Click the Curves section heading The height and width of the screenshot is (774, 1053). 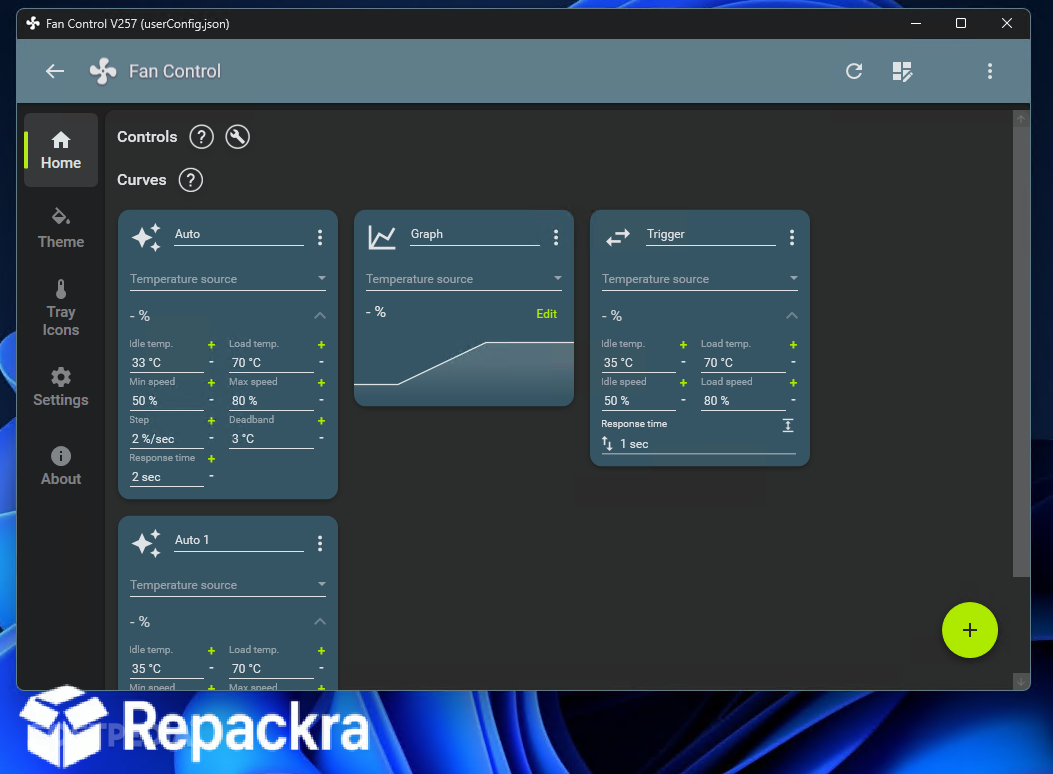[x=142, y=180]
